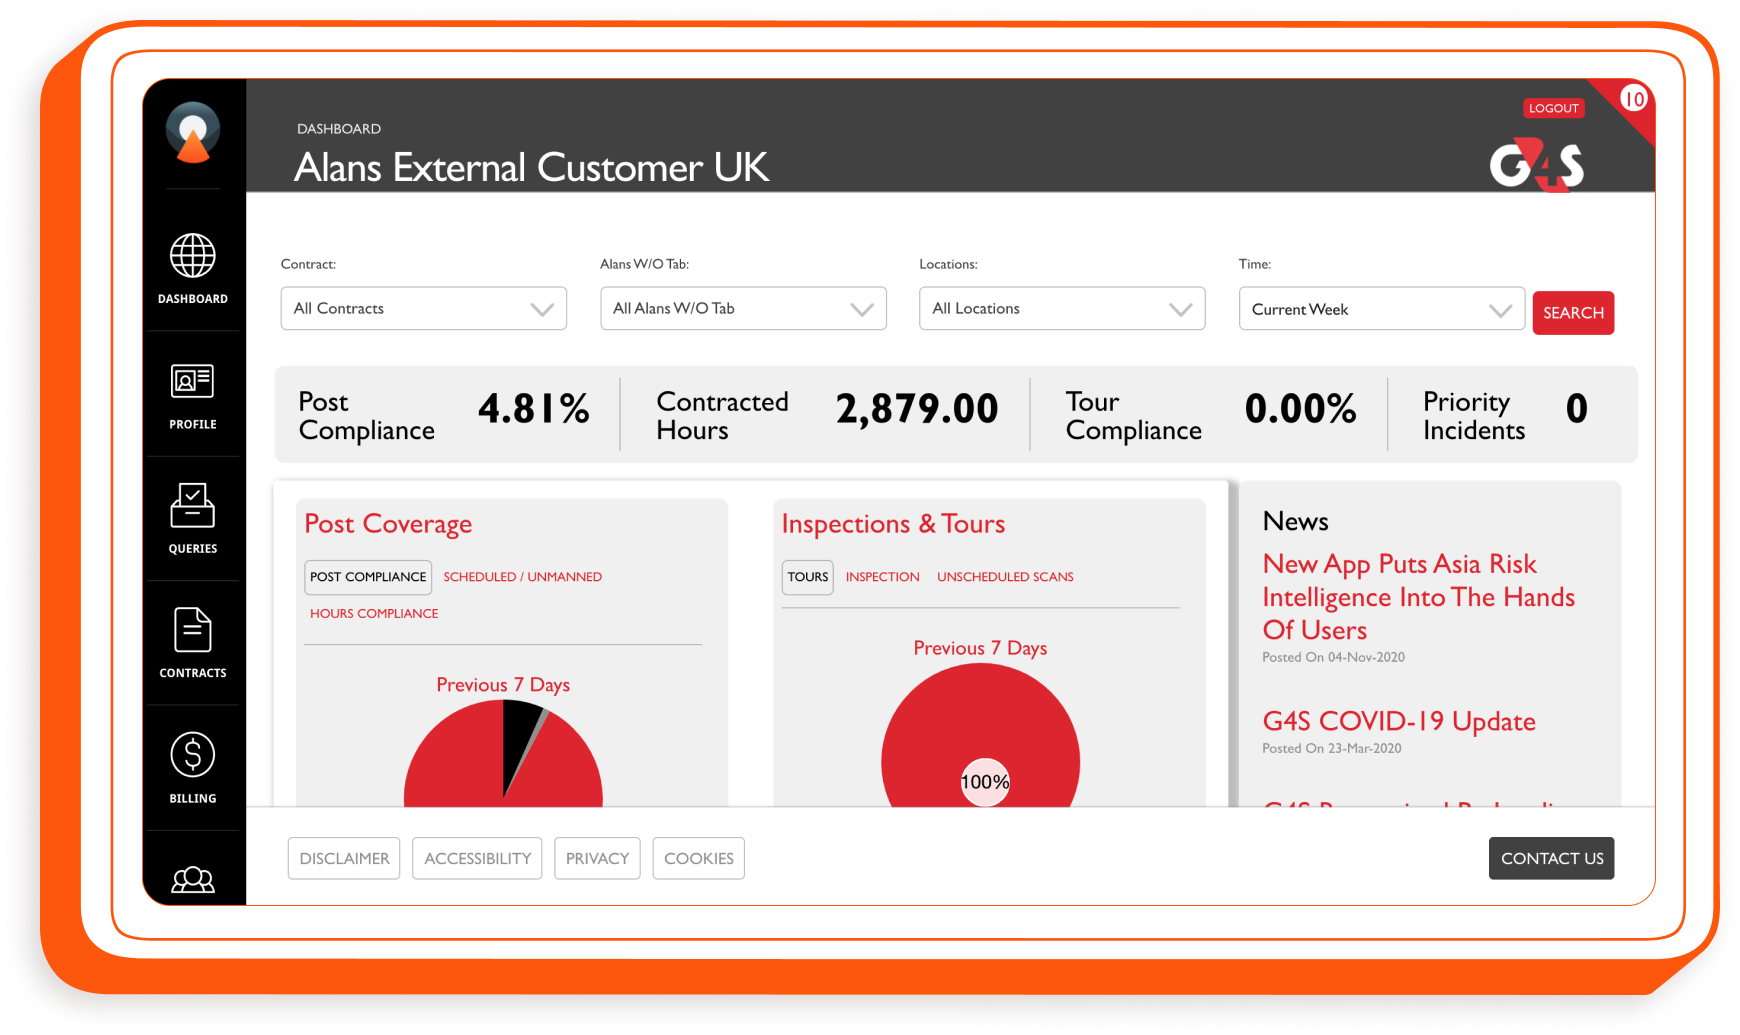Click the users group icon in sidebar

point(192,879)
